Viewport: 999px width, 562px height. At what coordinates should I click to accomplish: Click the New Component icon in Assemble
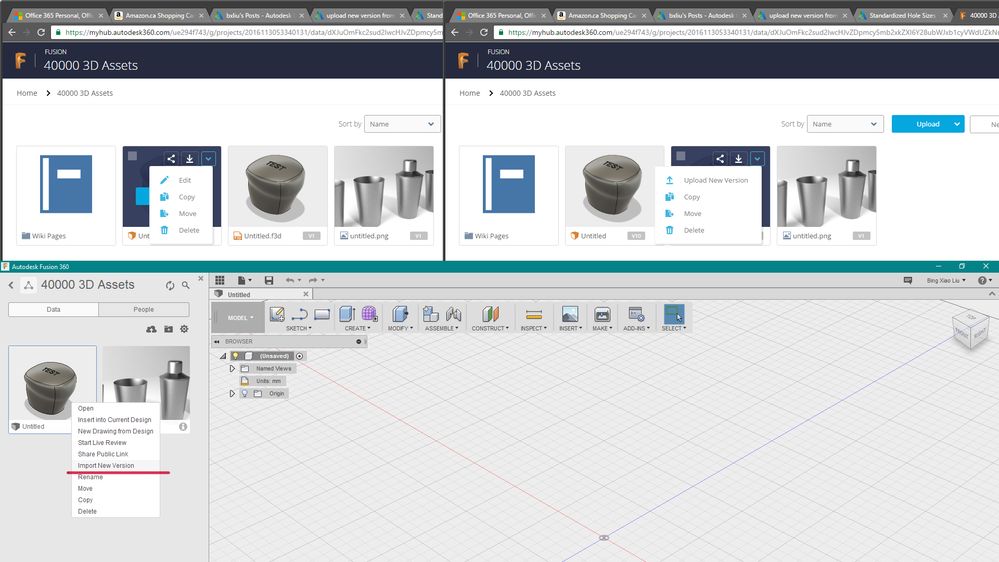click(x=431, y=314)
